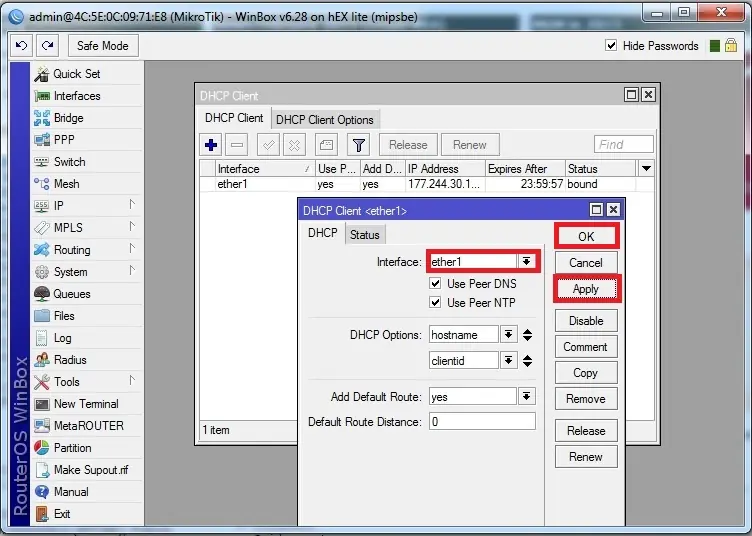Click the enable checkmark icon in DHCP Client toolbar
This screenshot has width=752, height=536.
269,145
